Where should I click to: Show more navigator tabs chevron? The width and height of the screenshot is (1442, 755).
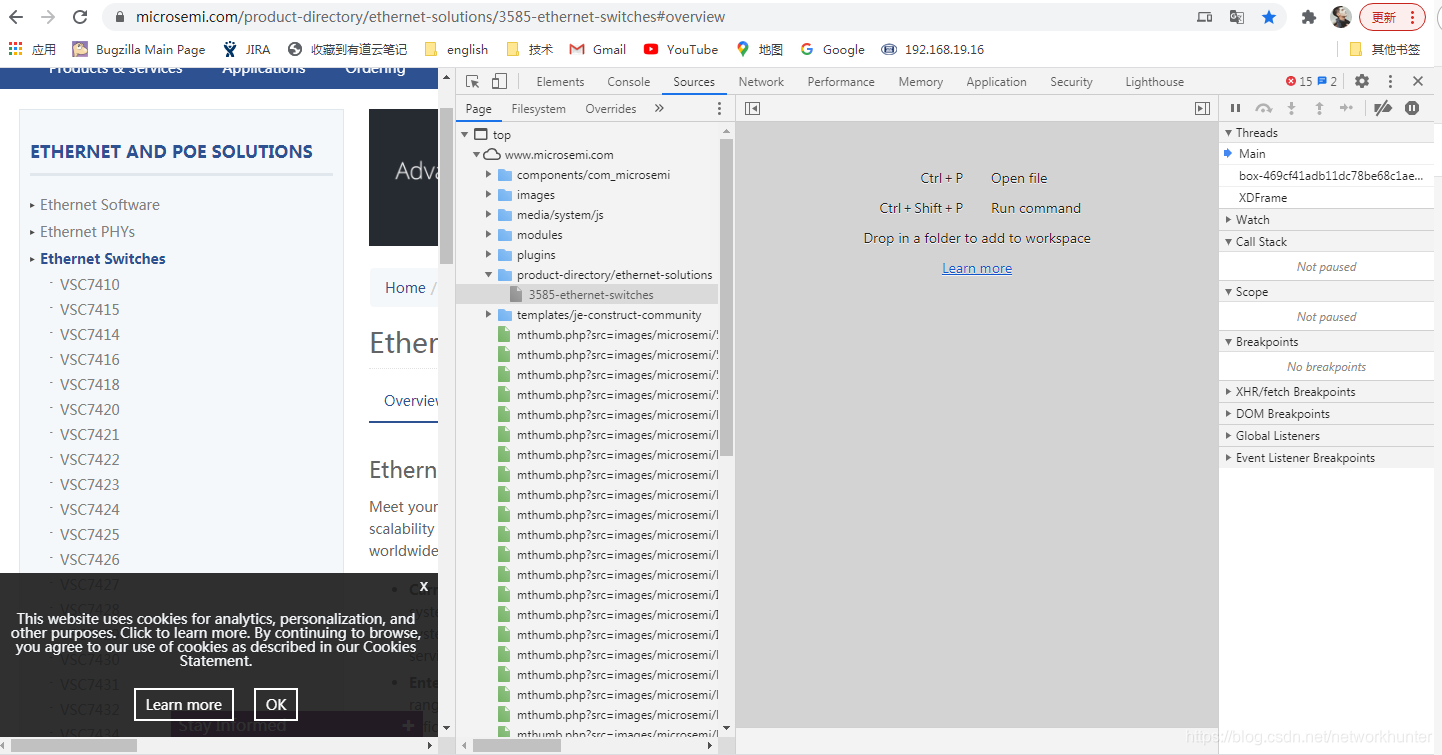659,108
